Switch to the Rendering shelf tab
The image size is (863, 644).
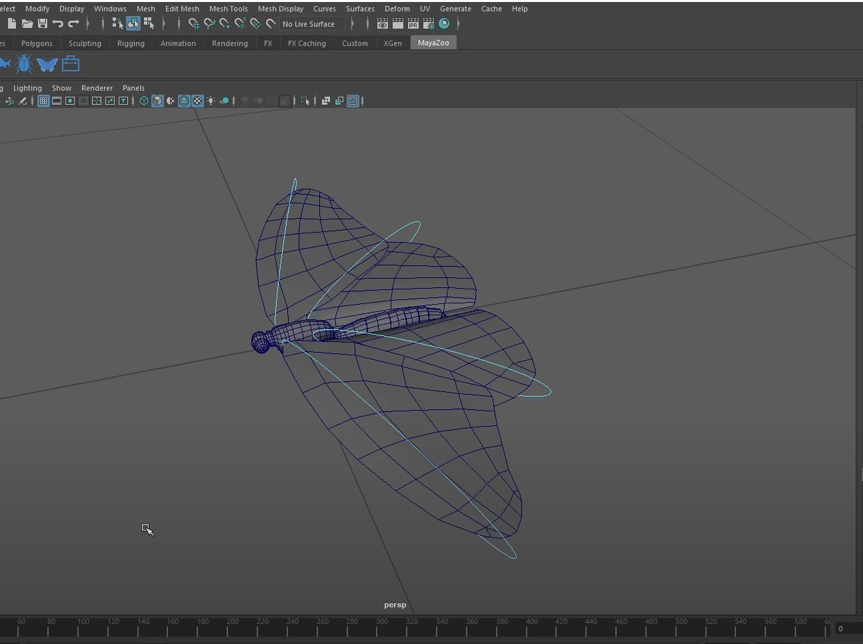click(x=229, y=43)
